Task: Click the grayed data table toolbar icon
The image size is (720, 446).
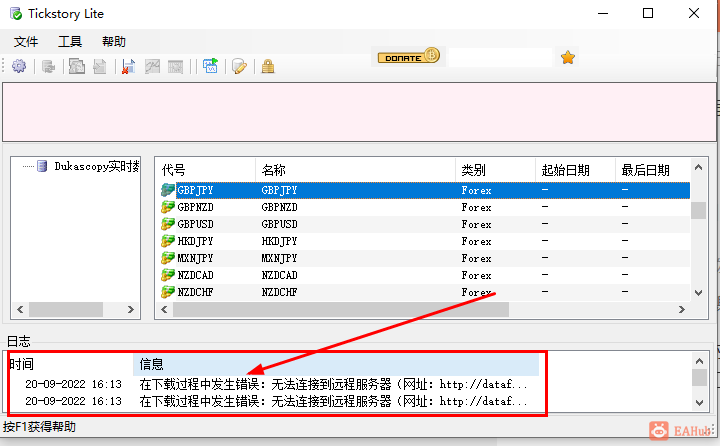Action: [x=175, y=67]
